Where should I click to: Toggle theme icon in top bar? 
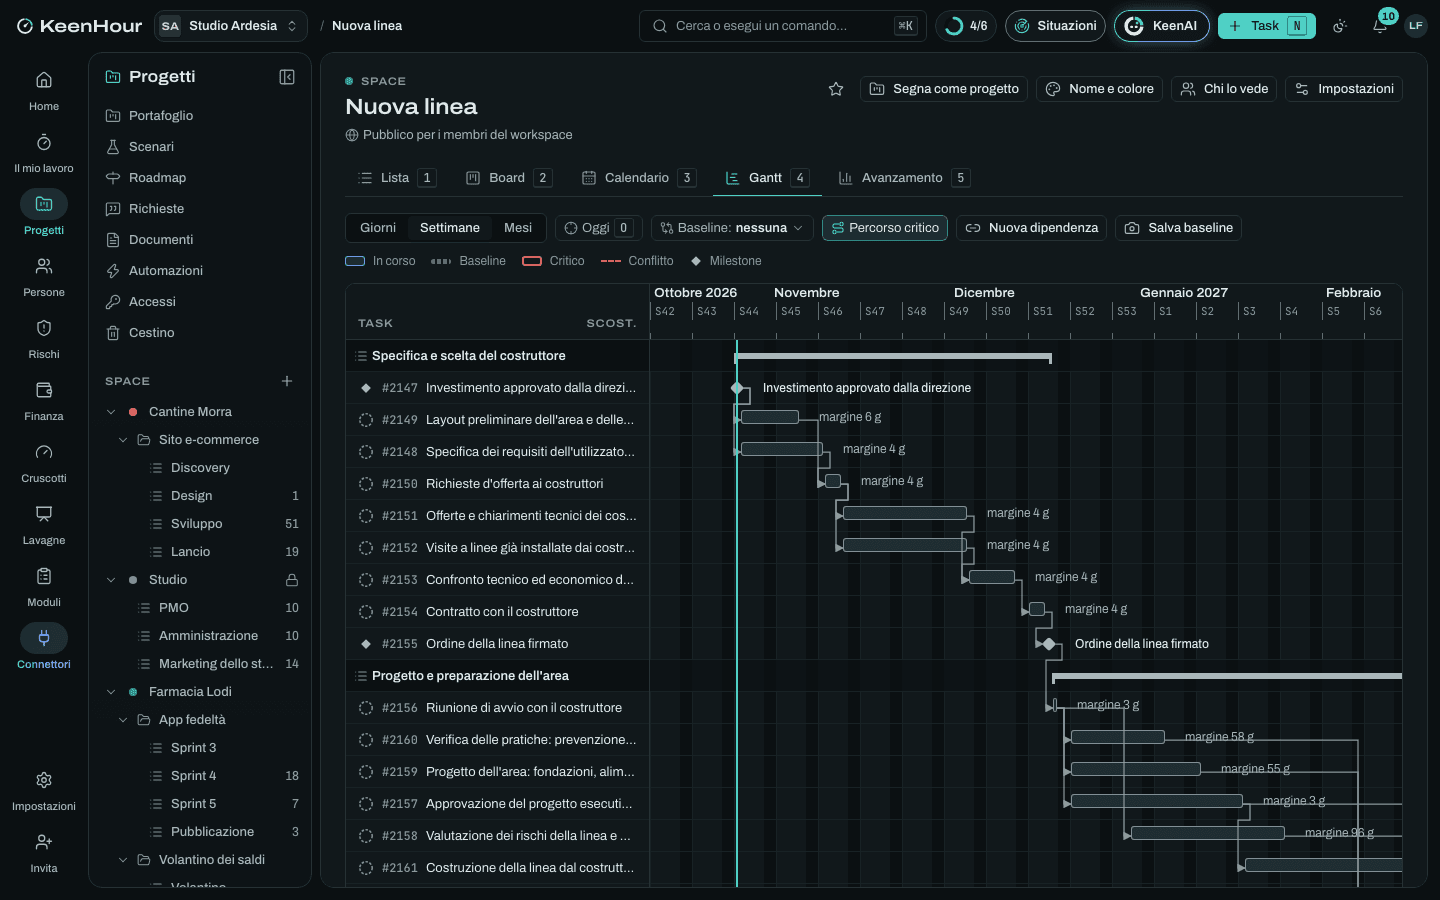pyautogui.click(x=1340, y=26)
